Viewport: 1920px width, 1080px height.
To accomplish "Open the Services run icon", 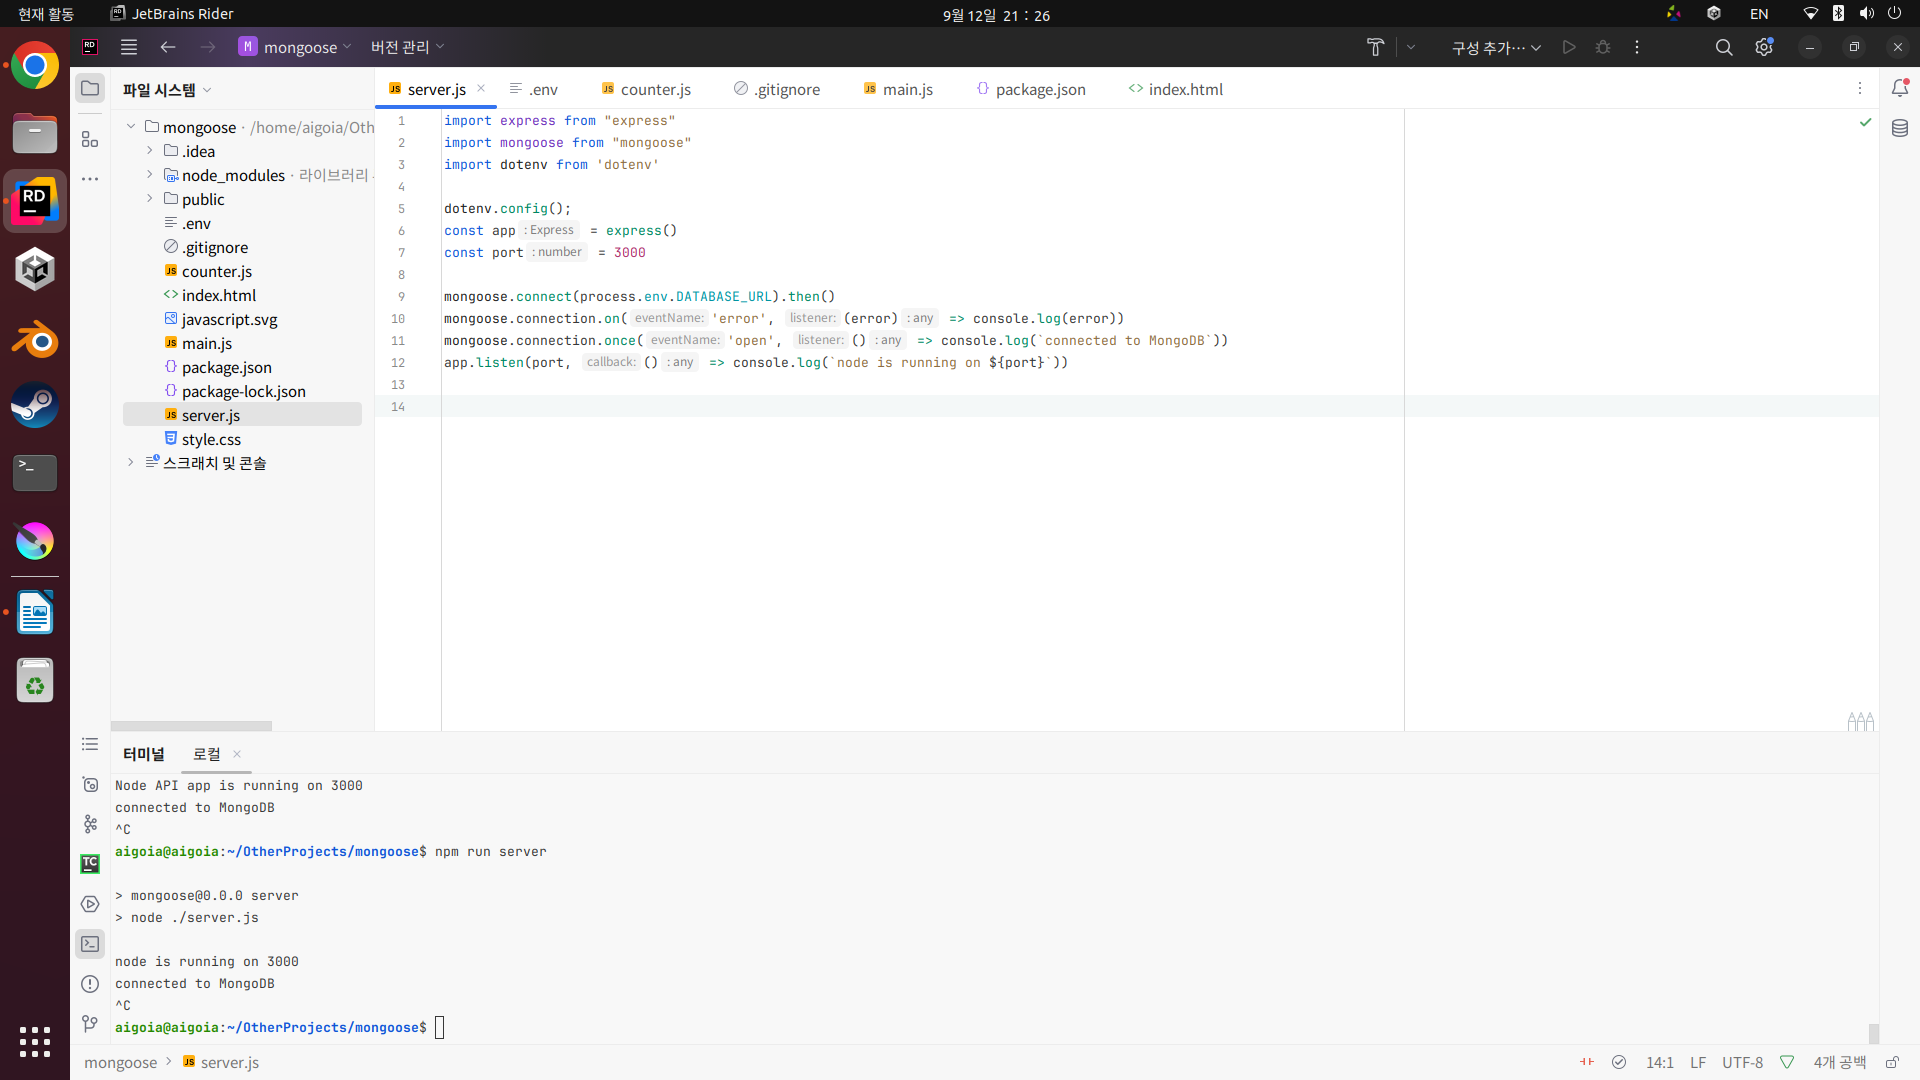I will 90,903.
